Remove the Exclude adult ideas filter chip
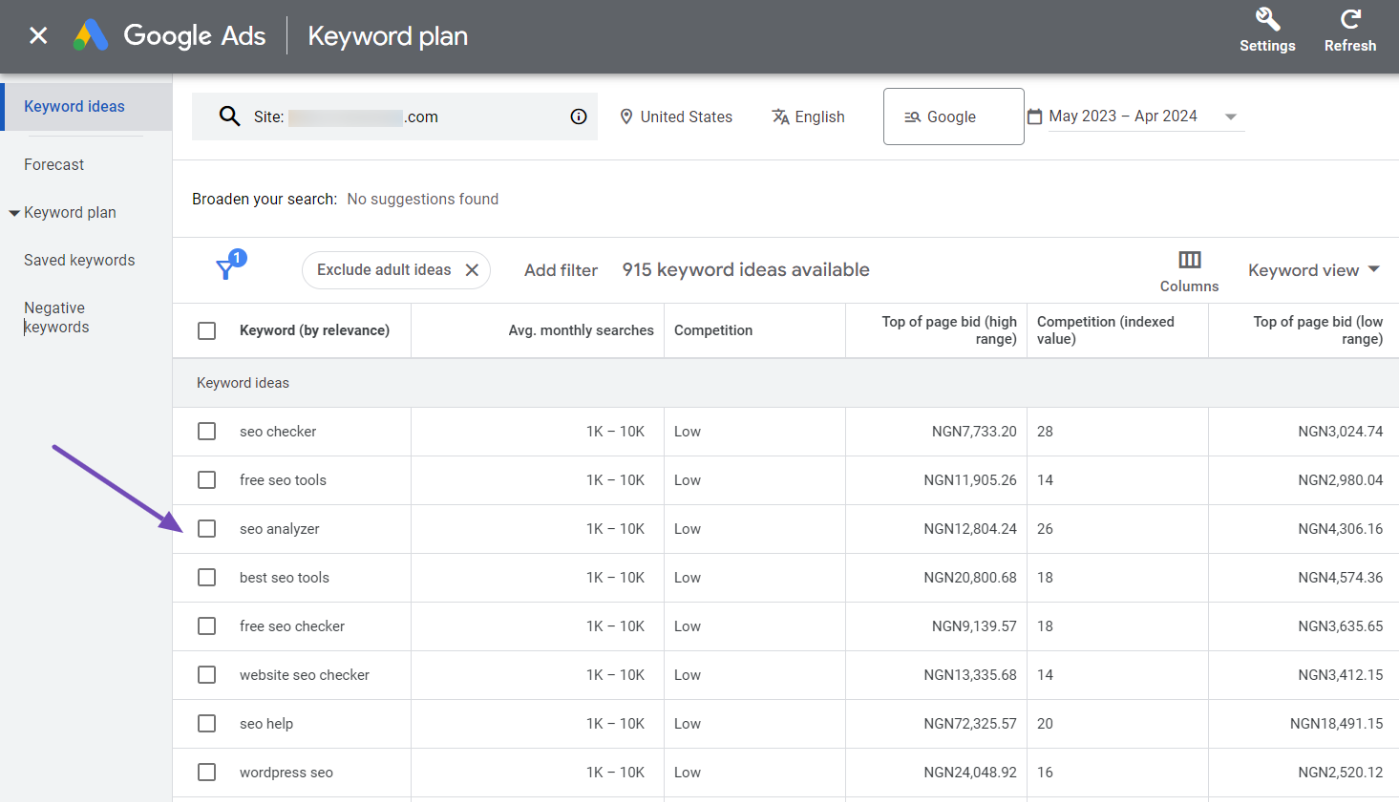The image size is (1399, 802). [x=472, y=270]
